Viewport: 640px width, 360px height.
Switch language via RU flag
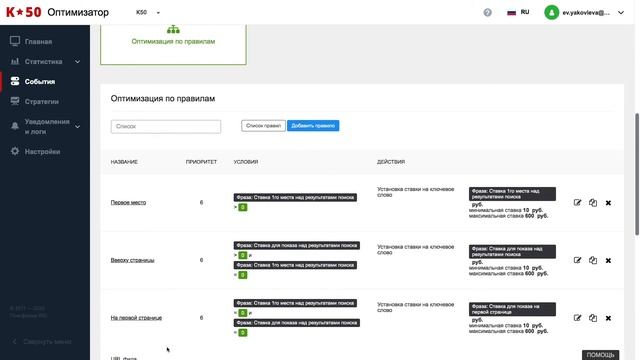[x=518, y=12]
